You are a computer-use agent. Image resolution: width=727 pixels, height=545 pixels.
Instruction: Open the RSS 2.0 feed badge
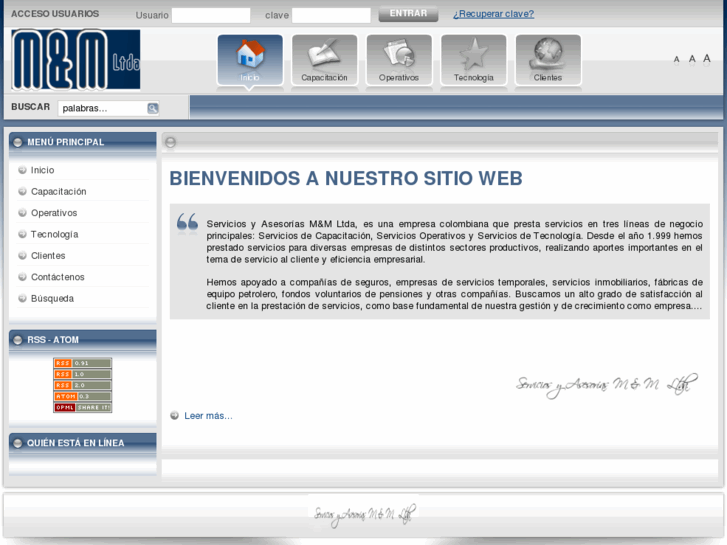click(83, 385)
